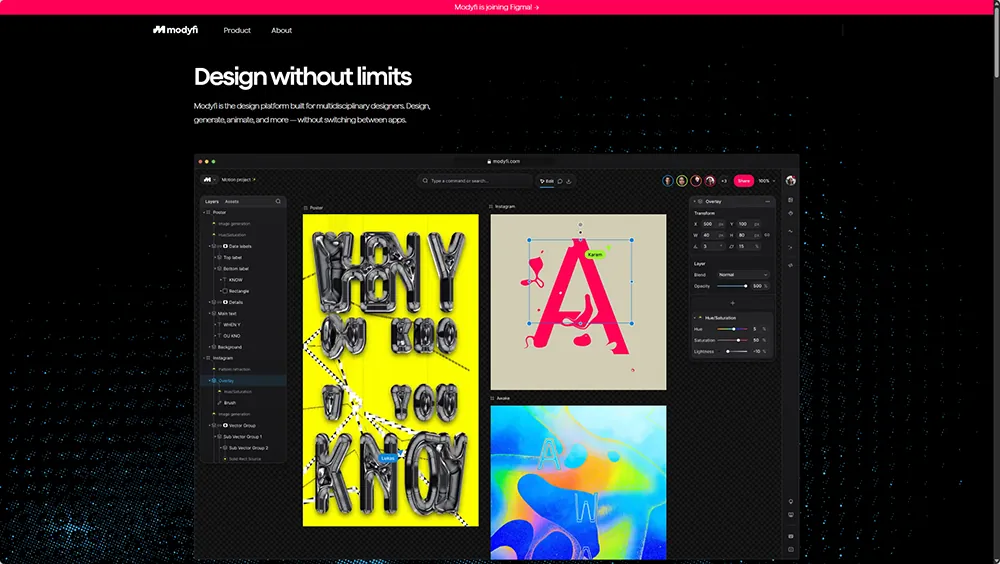This screenshot has width=1000, height=564.
Task: Collapse the Vector Group layer
Action: (209, 425)
